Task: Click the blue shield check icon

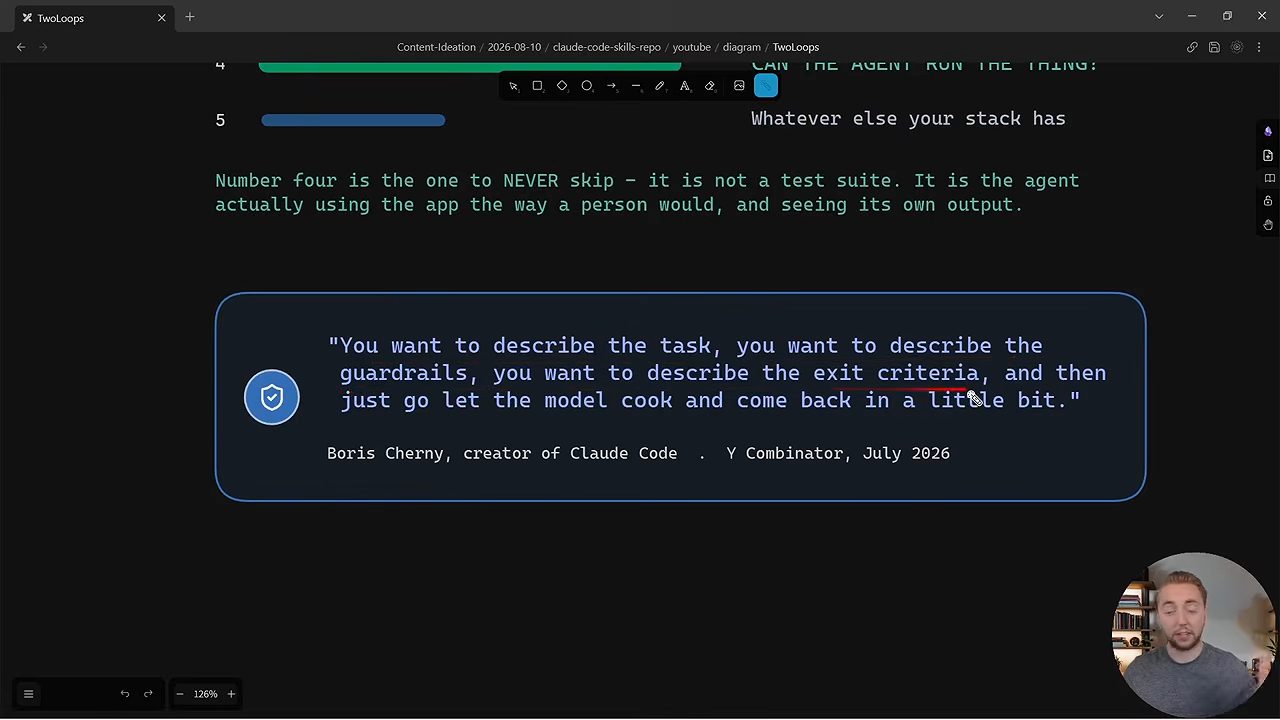Action: click(x=272, y=397)
